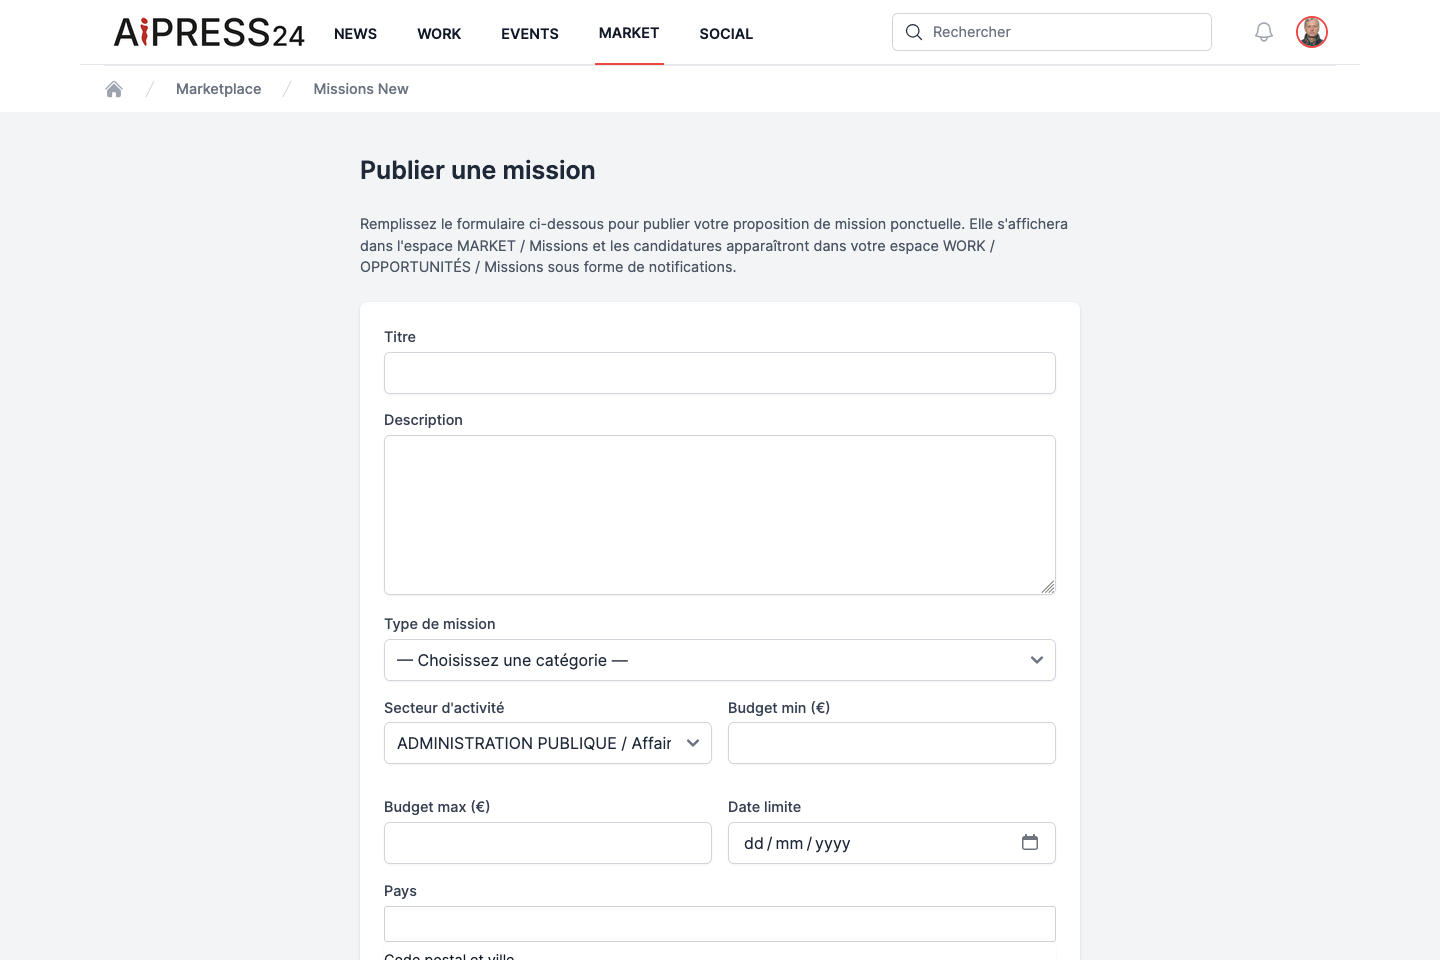Click the Marketplace breadcrumb link

[x=218, y=89]
